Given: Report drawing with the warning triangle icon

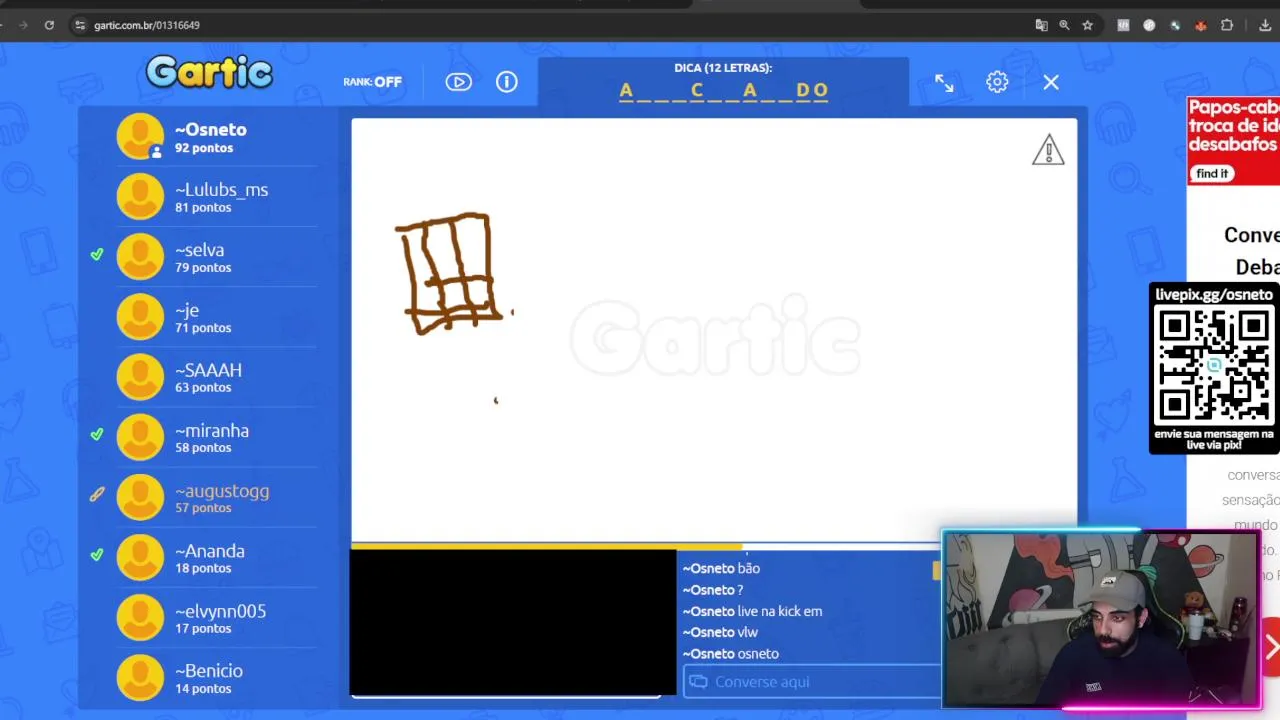Looking at the screenshot, I should (x=1048, y=150).
